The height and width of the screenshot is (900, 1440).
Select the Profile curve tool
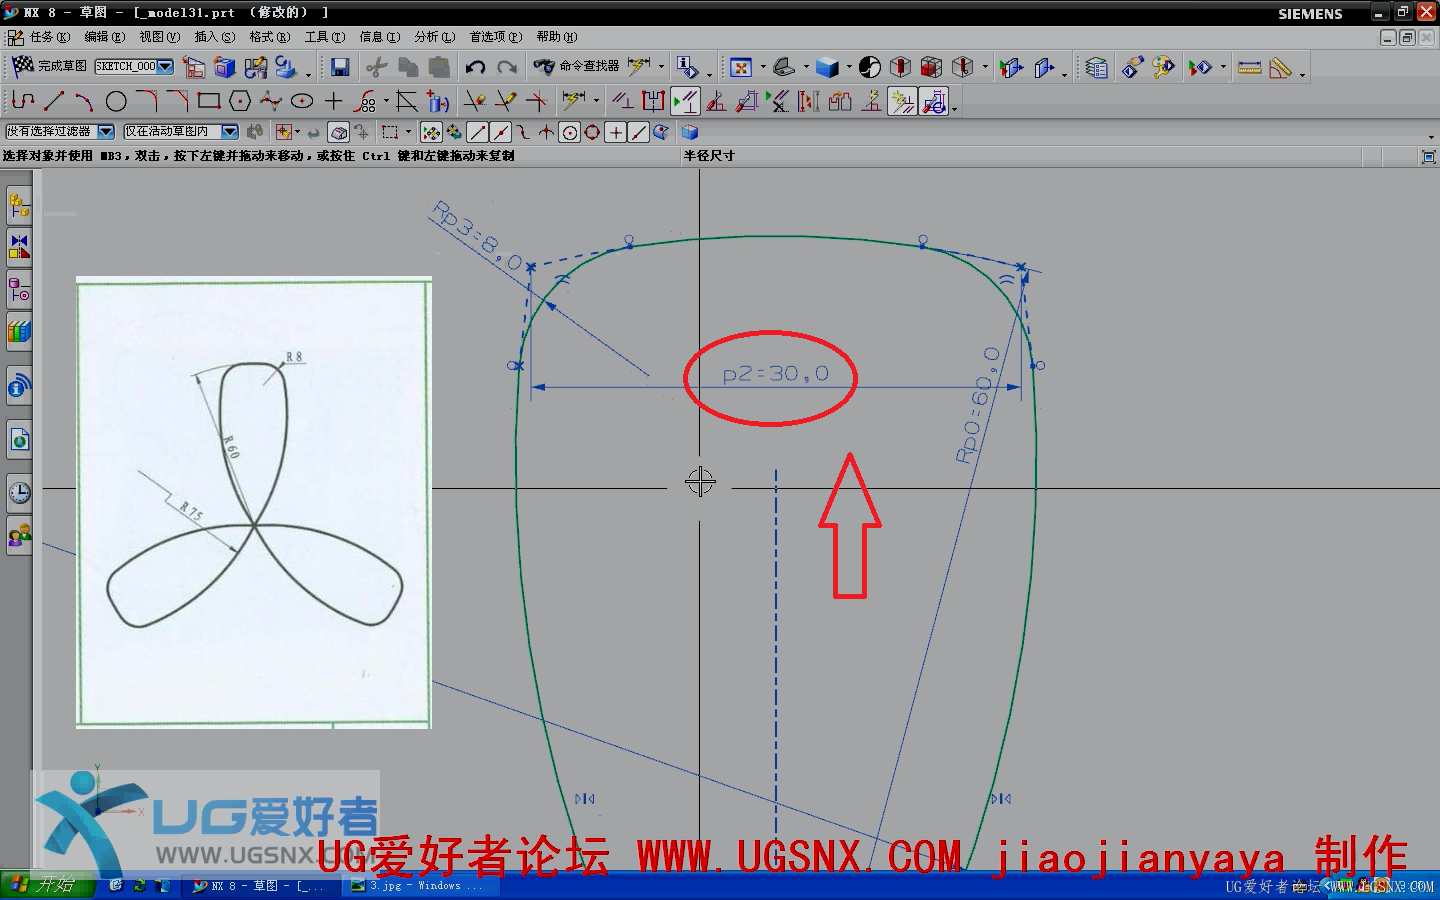(x=23, y=101)
